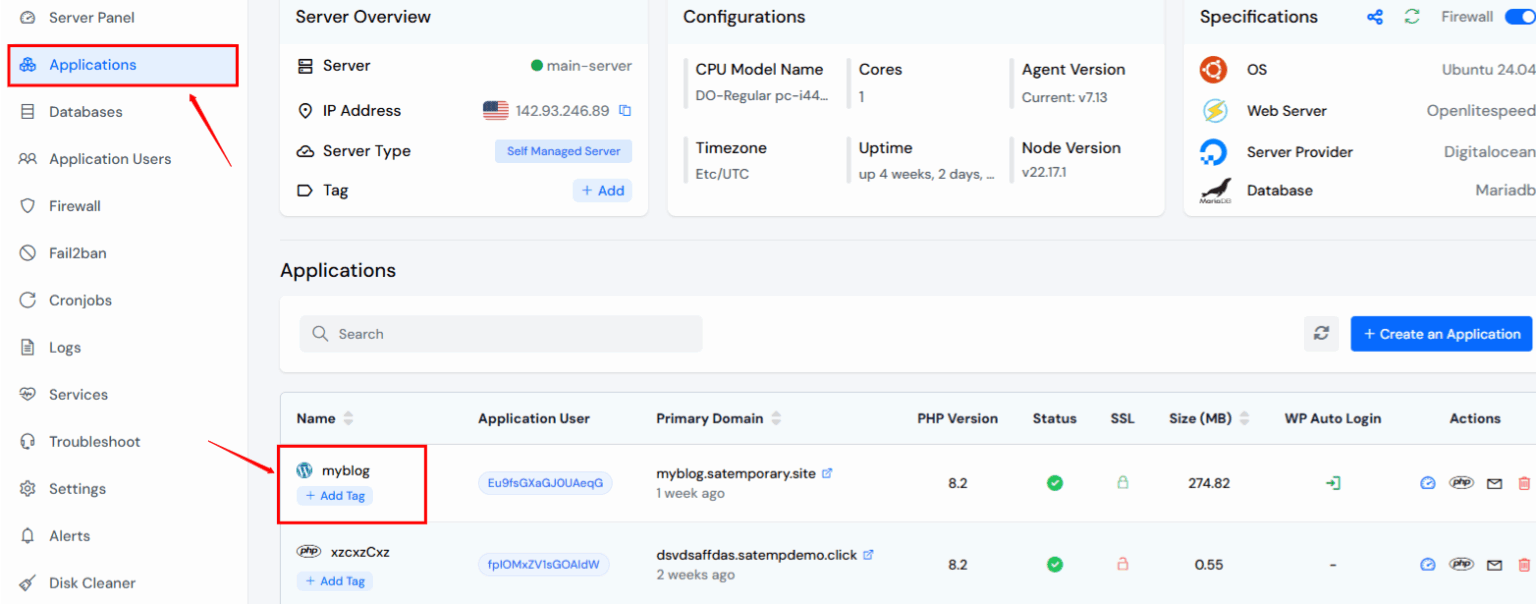Delete the myblog application
Screen dimensions: 1536x604
[1524, 483]
